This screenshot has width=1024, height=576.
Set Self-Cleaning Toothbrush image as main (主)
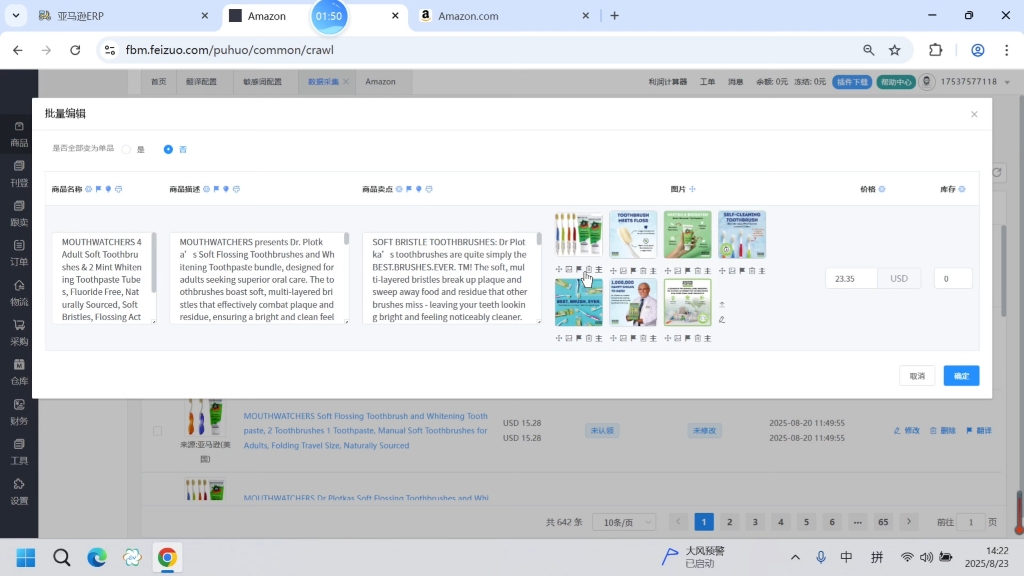click(x=762, y=270)
